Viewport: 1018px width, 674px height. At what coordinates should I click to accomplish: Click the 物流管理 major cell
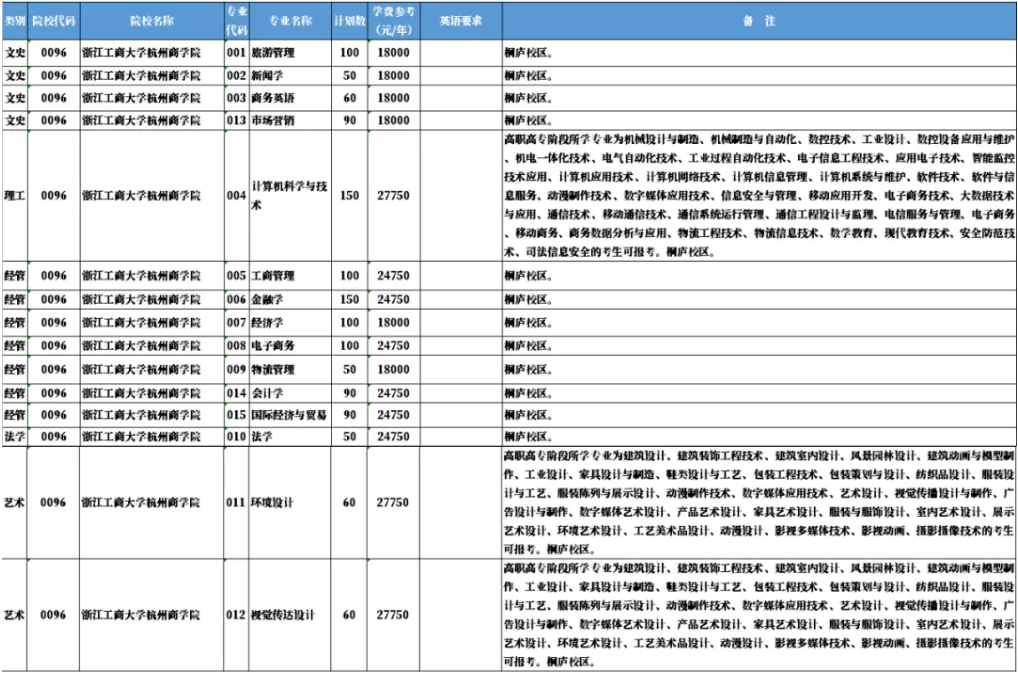pos(272,369)
